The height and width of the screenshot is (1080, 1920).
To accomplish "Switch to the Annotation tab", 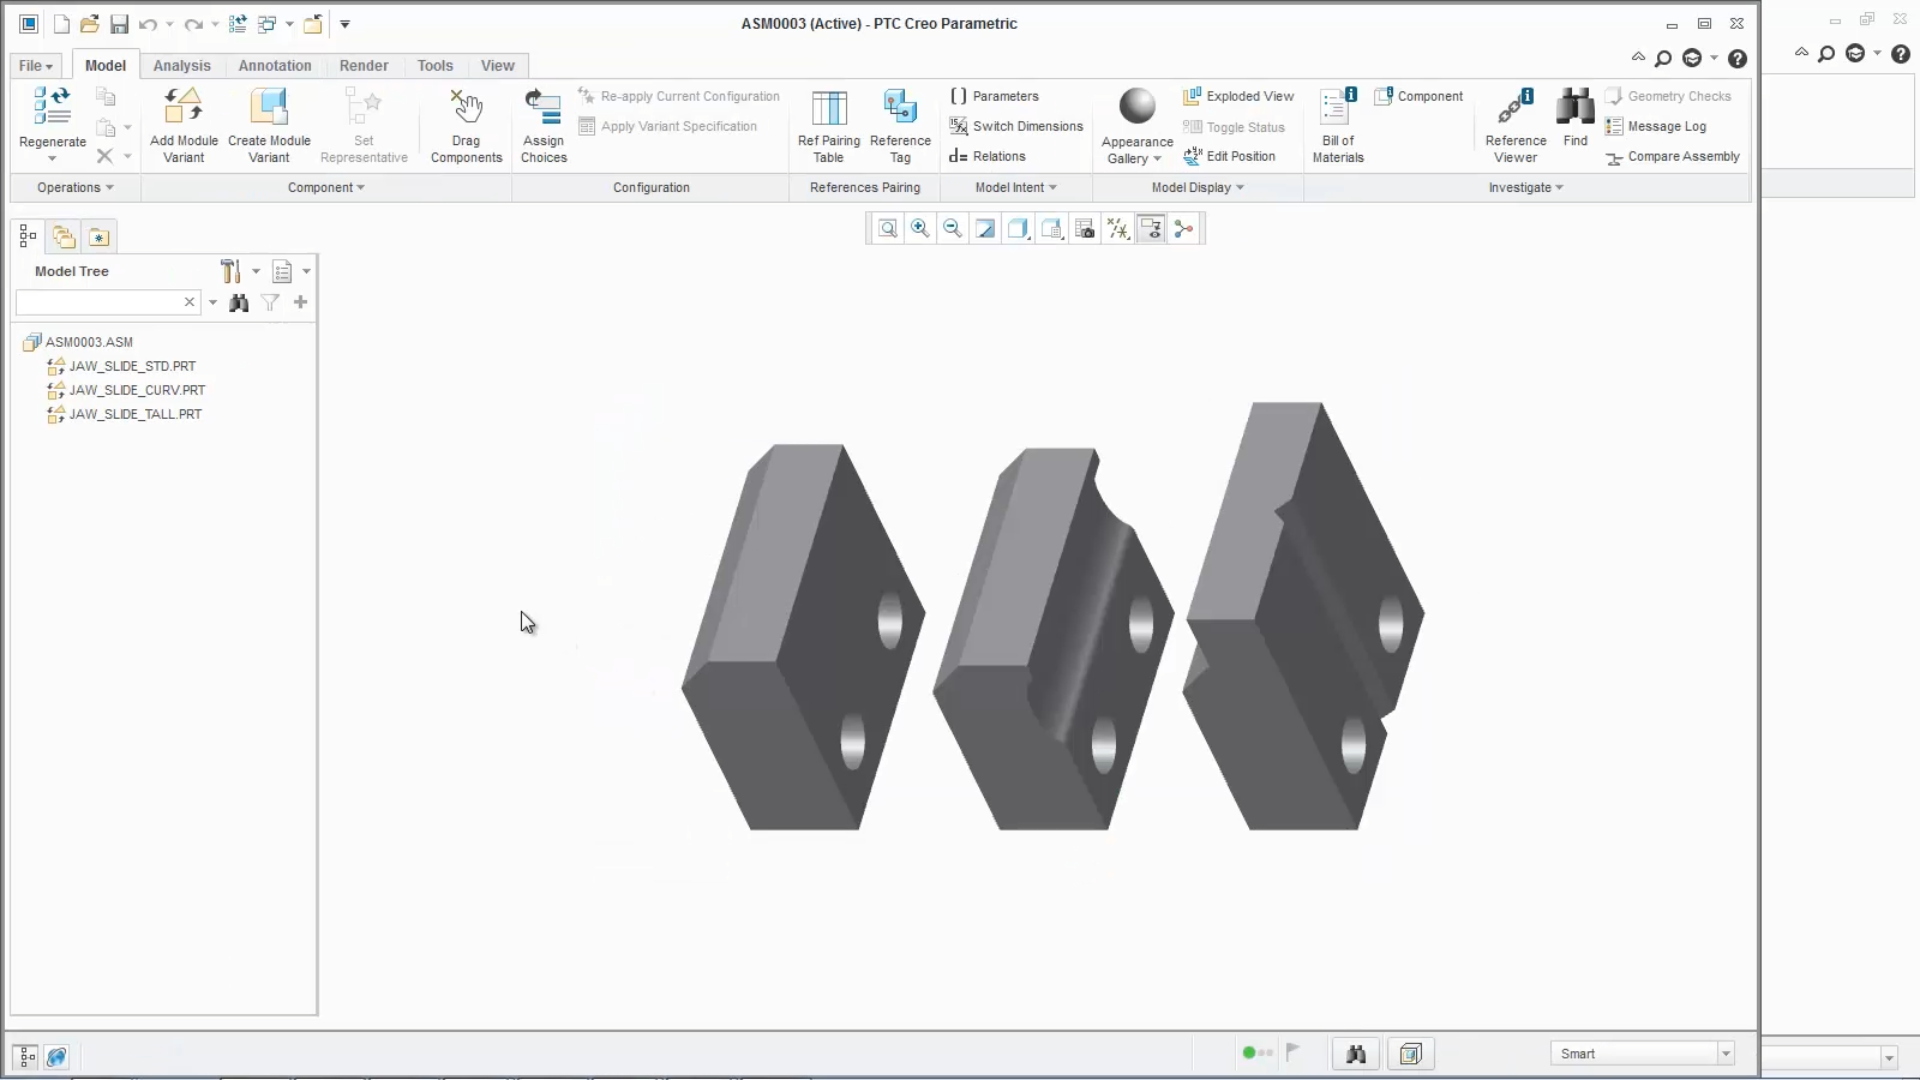I will (275, 66).
